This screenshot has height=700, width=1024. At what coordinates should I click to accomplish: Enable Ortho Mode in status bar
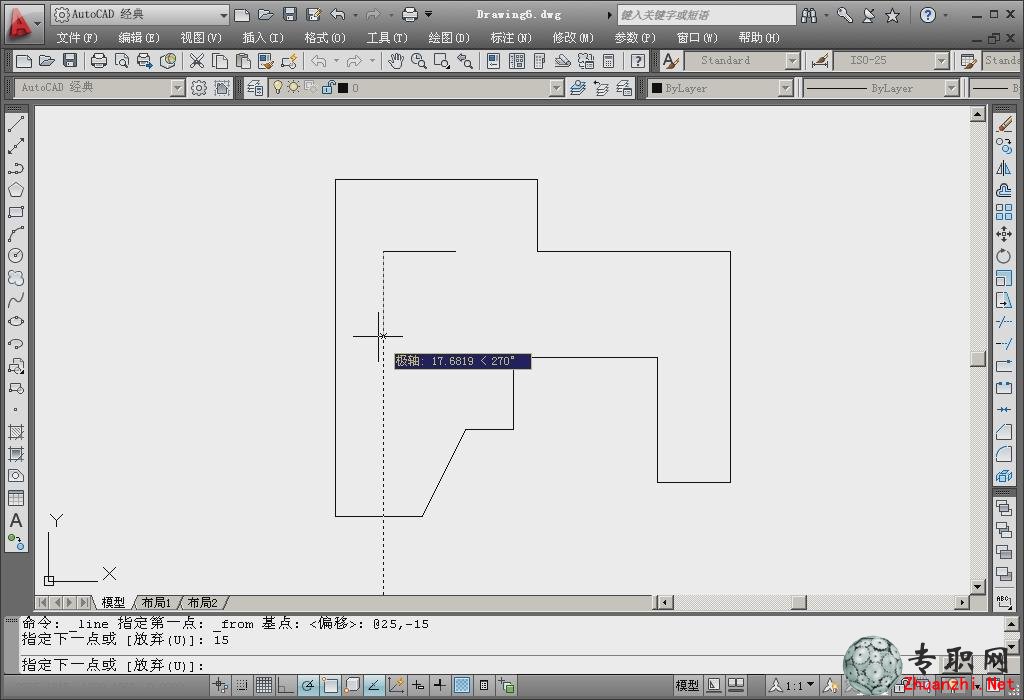(x=285, y=685)
